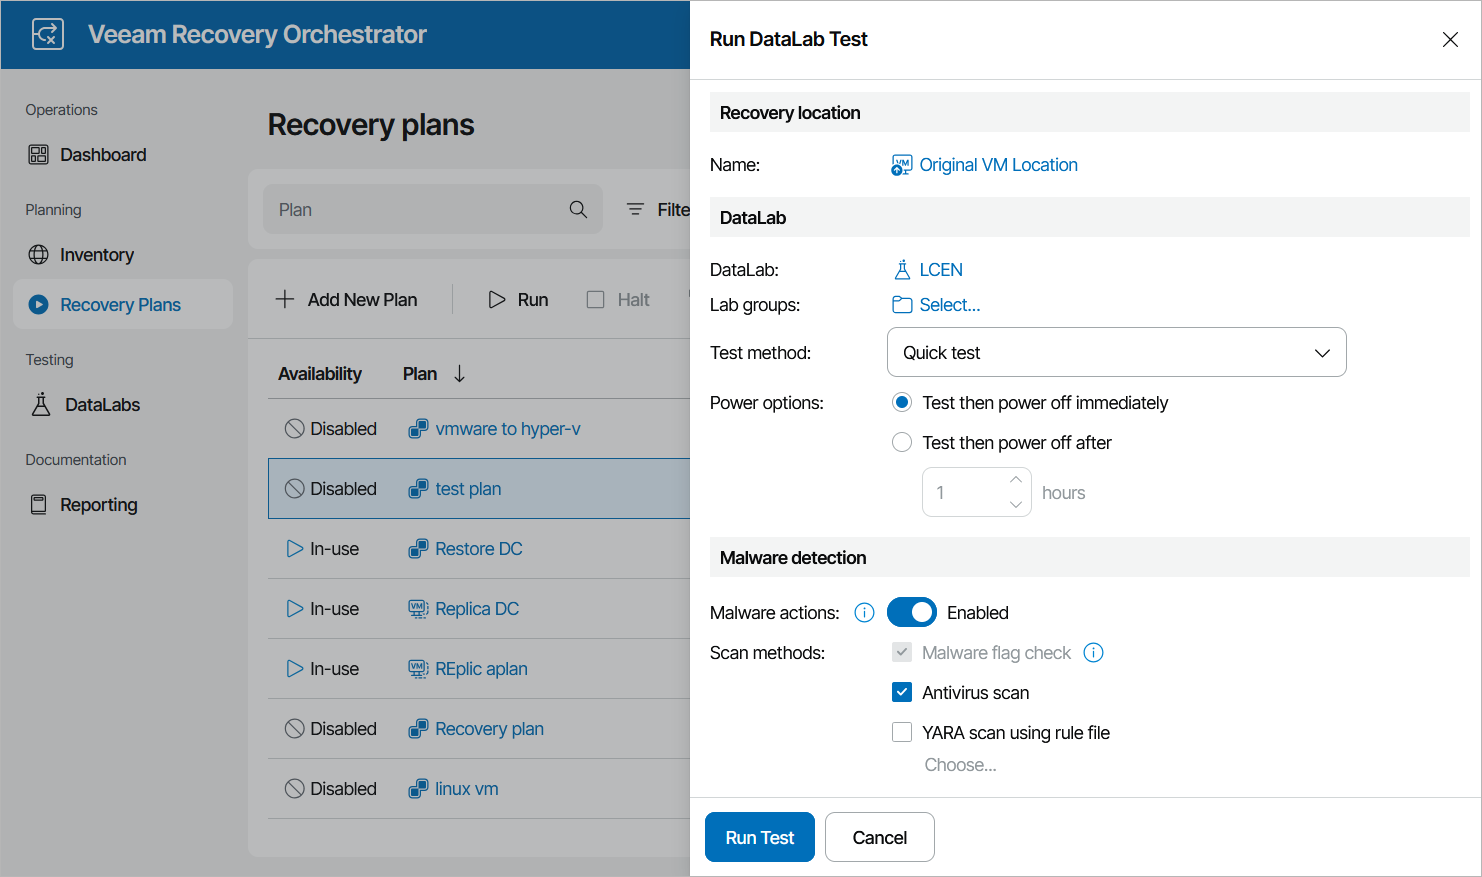1482x877 pixels.
Task: Click the info icon beside Malware actions
Action: coord(865,613)
